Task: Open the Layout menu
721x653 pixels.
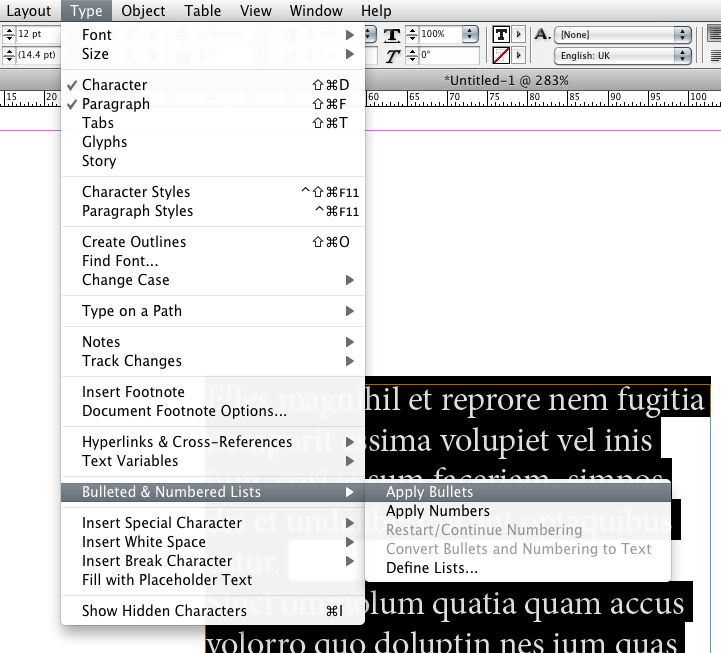Action: tap(29, 11)
